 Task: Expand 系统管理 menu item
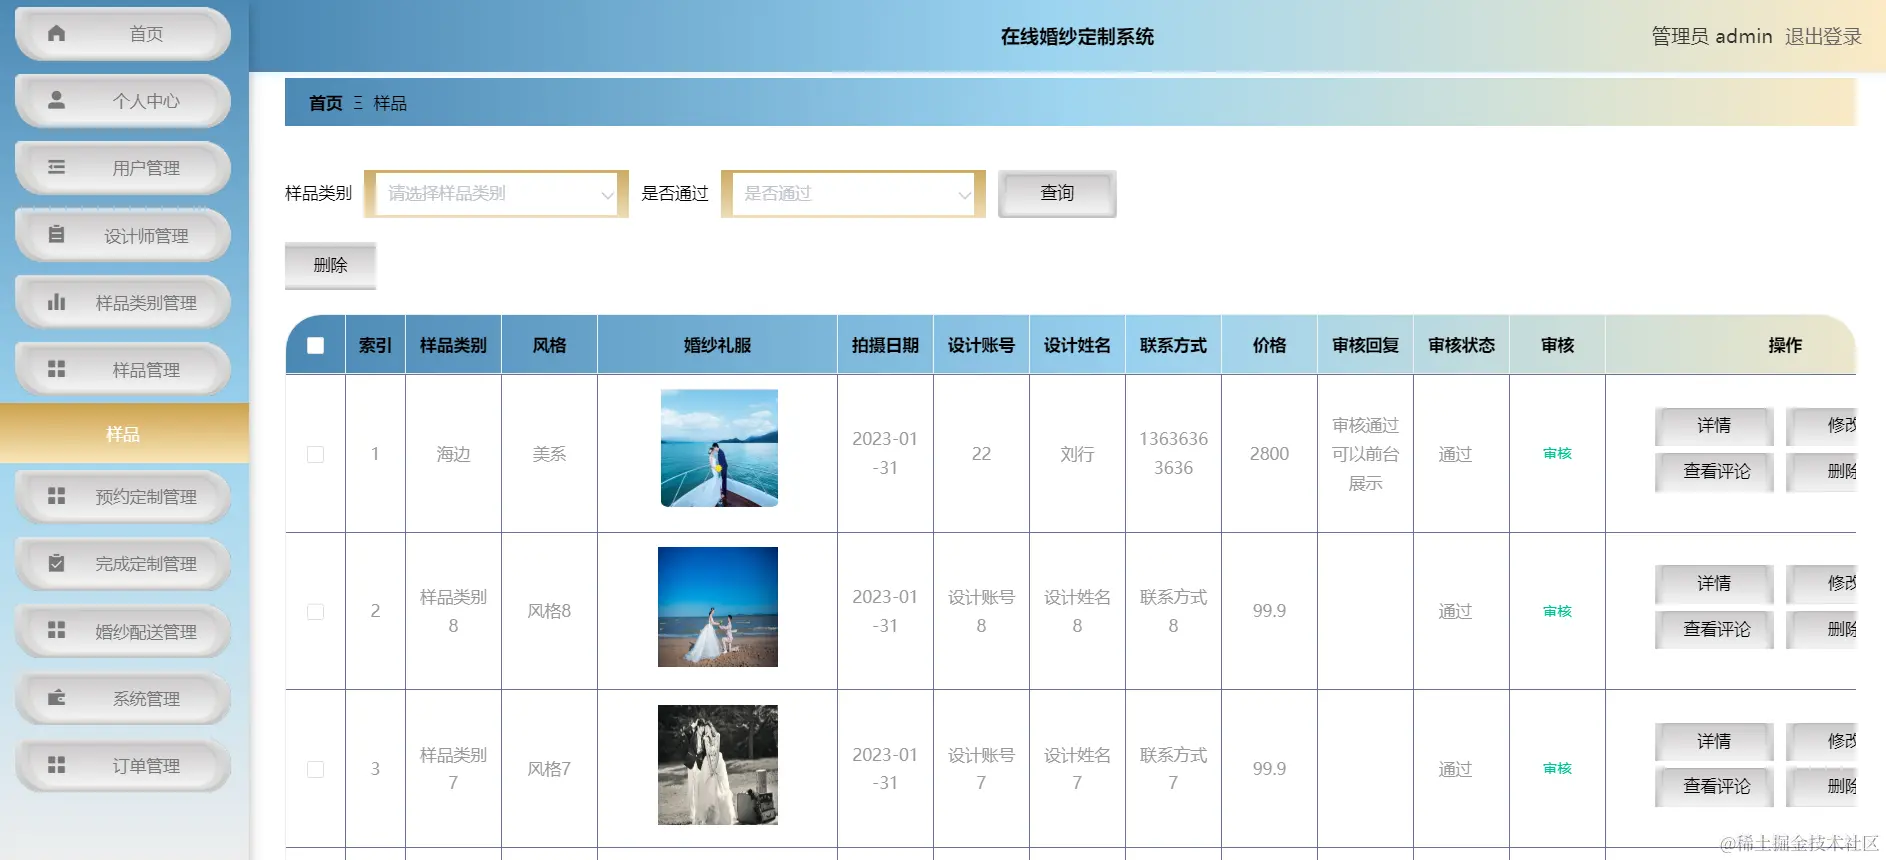tap(123, 698)
